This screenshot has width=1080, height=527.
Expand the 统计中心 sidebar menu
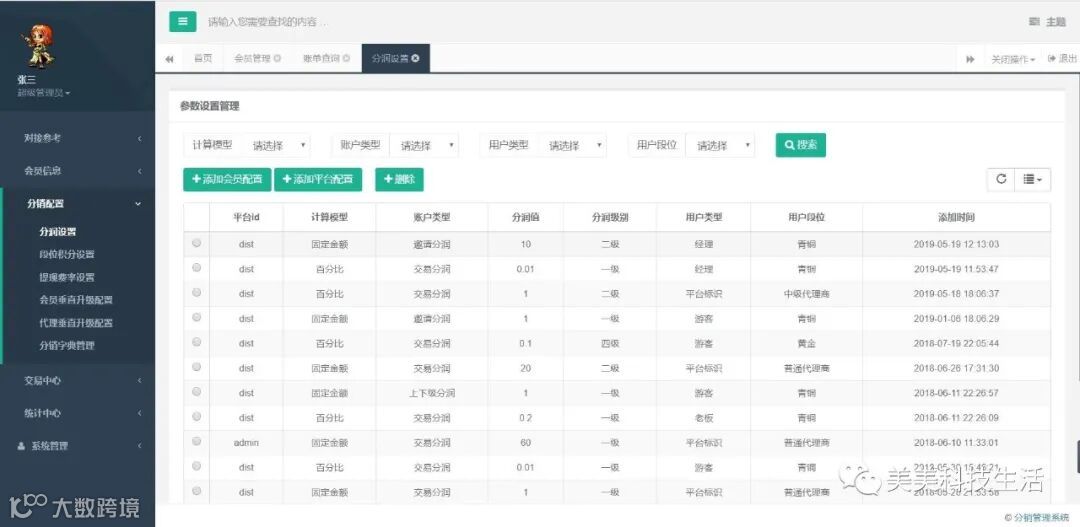[x=77, y=413]
